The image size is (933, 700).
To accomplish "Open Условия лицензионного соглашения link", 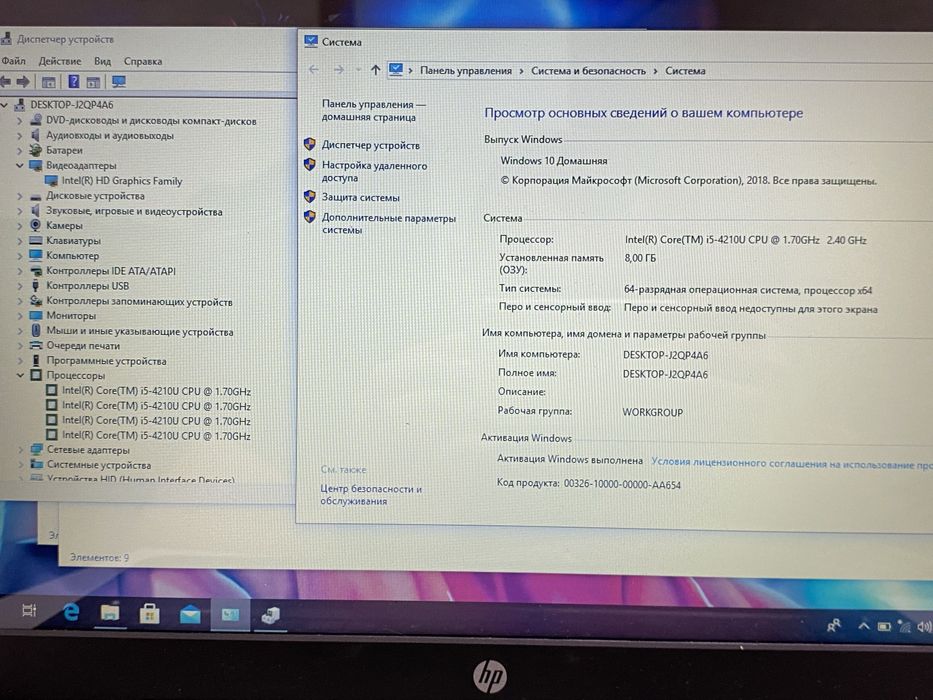I will point(791,463).
